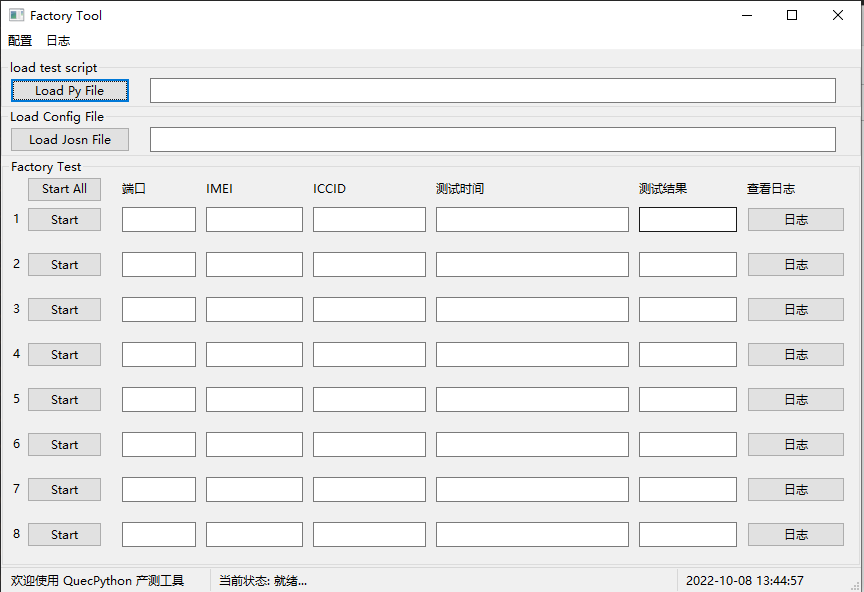Open the 日志 menu in menu bar
The width and height of the screenshot is (864, 592).
[58, 41]
